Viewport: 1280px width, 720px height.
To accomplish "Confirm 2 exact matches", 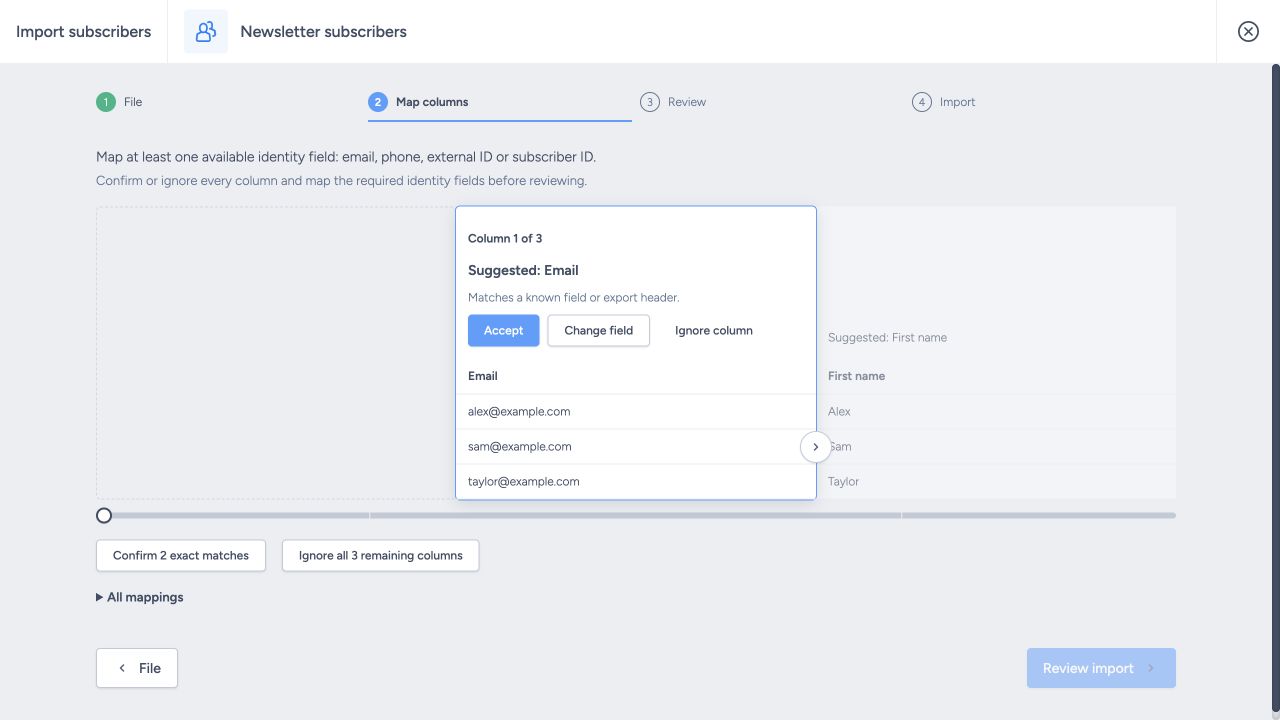I will tap(181, 556).
